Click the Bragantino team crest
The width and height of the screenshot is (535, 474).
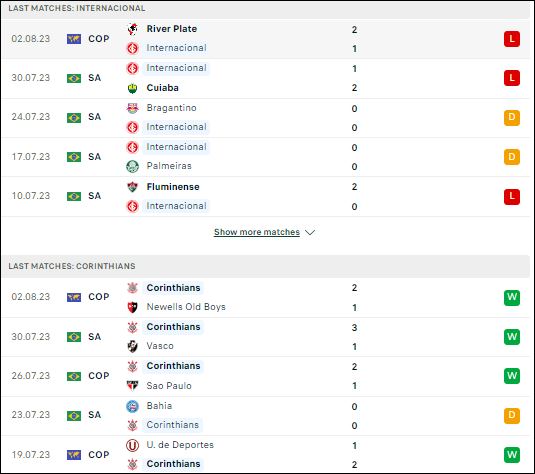tap(132, 108)
